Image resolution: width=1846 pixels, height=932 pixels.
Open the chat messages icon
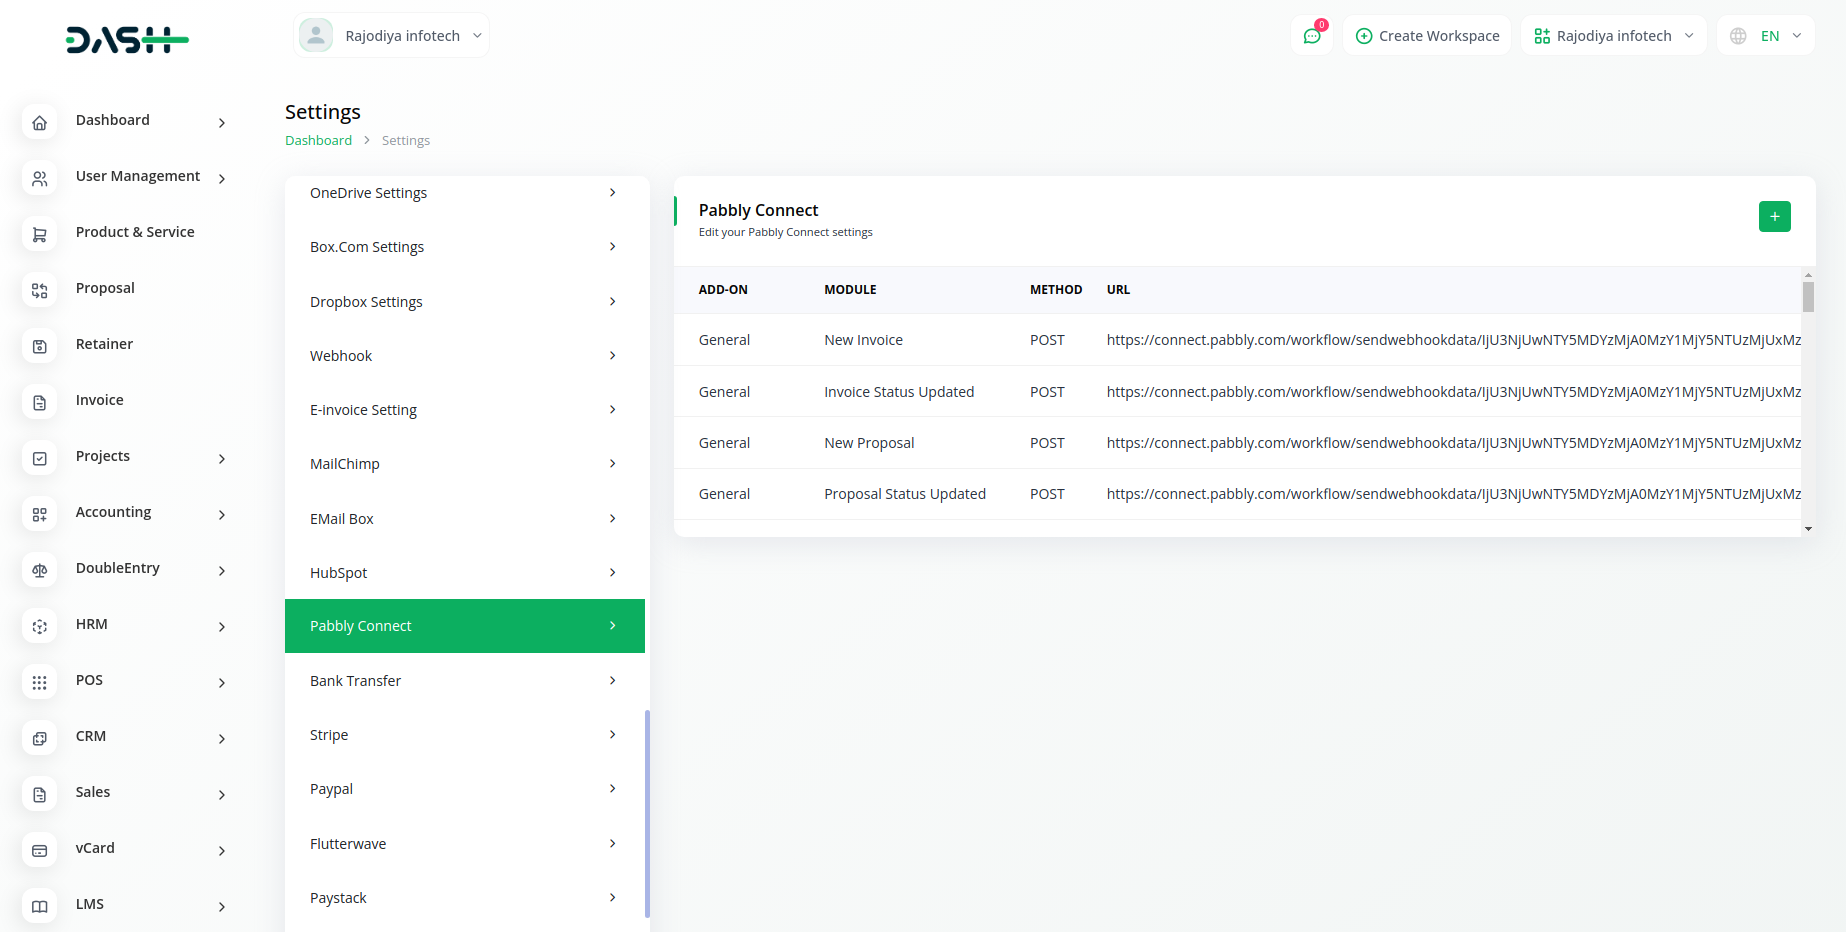coord(1312,36)
